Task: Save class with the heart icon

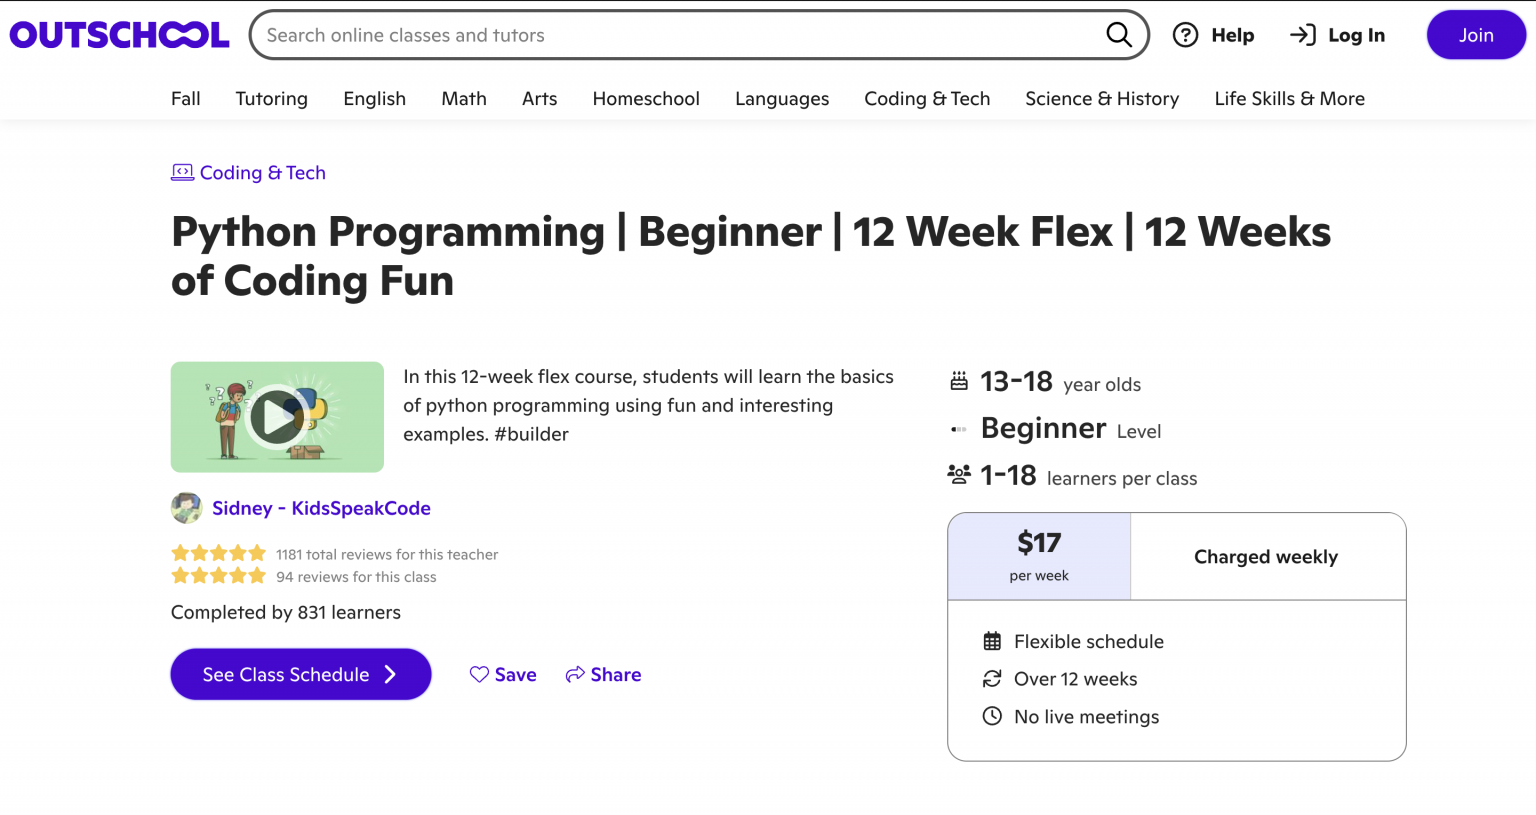Action: (x=480, y=675)
